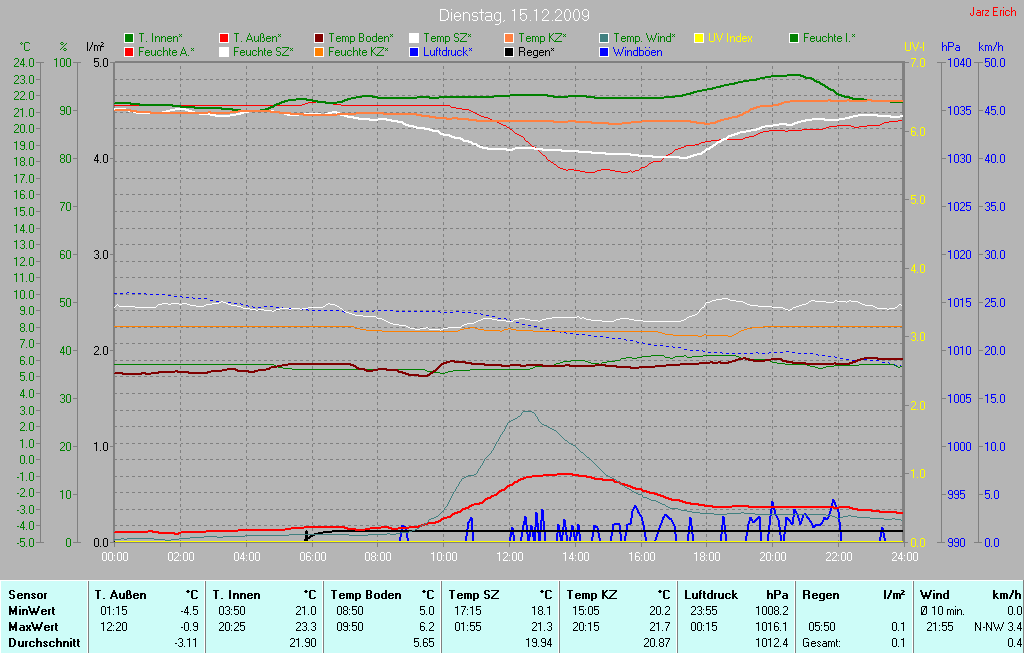This screenshot has width=1024, height=653.
Task: Click the T. Außen minimum value -4.5
Action: [189, 611]
